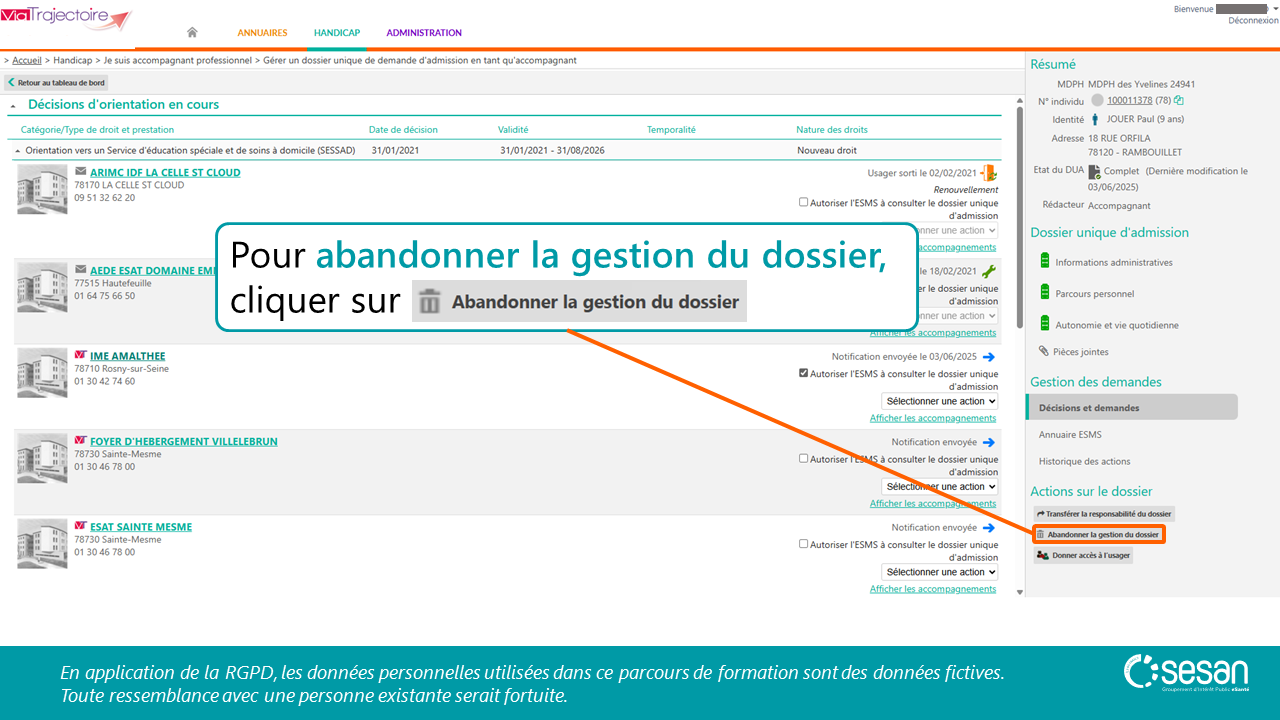
Task: Click the ViaTrajectoire logo
Action: point(66,18)
